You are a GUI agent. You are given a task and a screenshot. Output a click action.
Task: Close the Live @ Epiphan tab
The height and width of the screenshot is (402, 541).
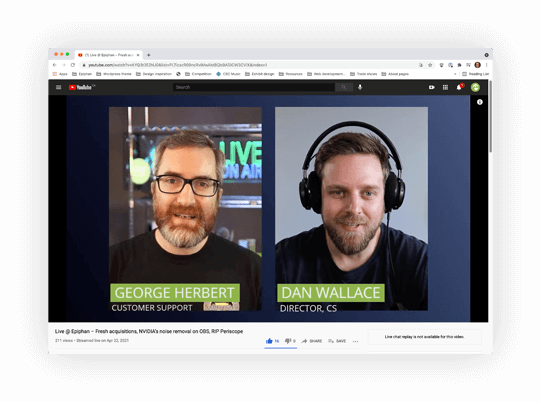click(x=138, y=55)
